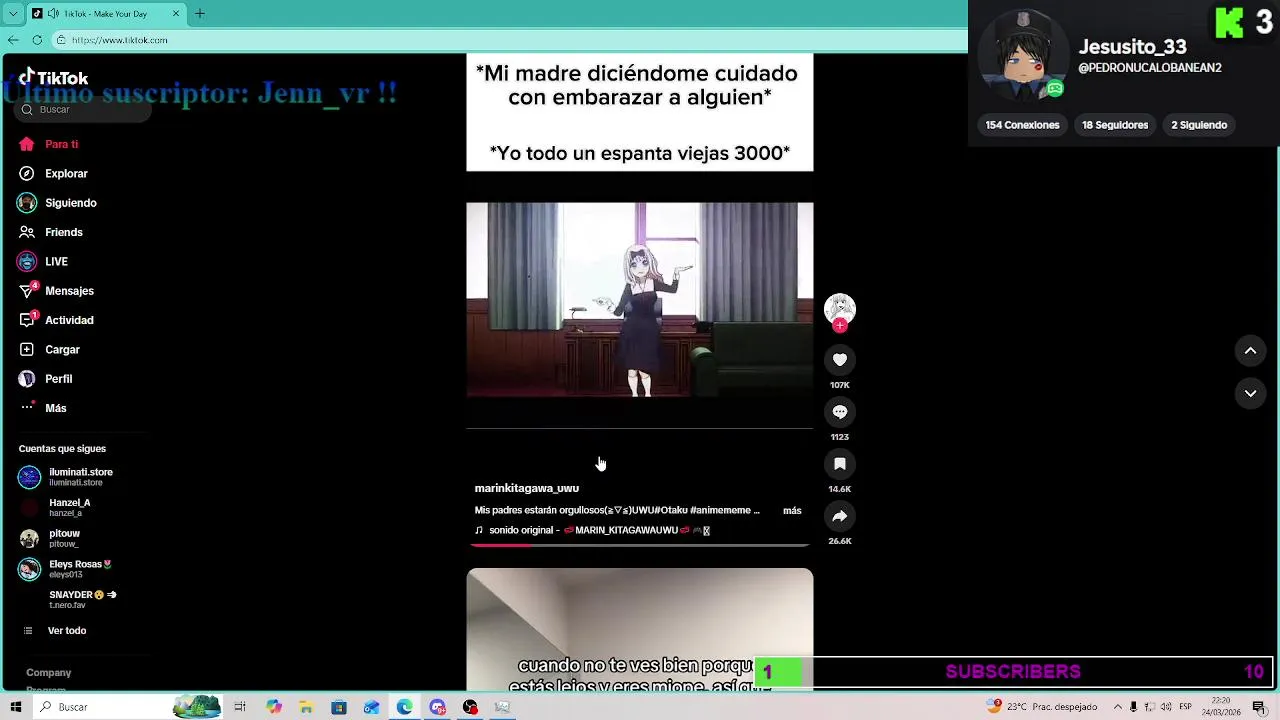The height and width of the screenshot is (720, 1280).
Task: Pause the anime girl dancing video
Action: (x=640, y=300)
